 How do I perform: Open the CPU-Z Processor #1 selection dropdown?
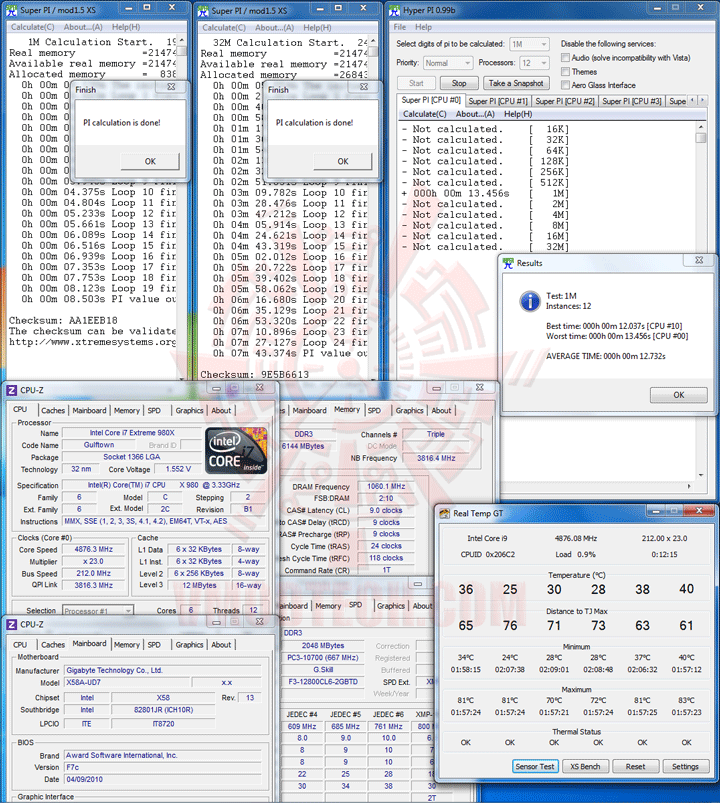98,610
